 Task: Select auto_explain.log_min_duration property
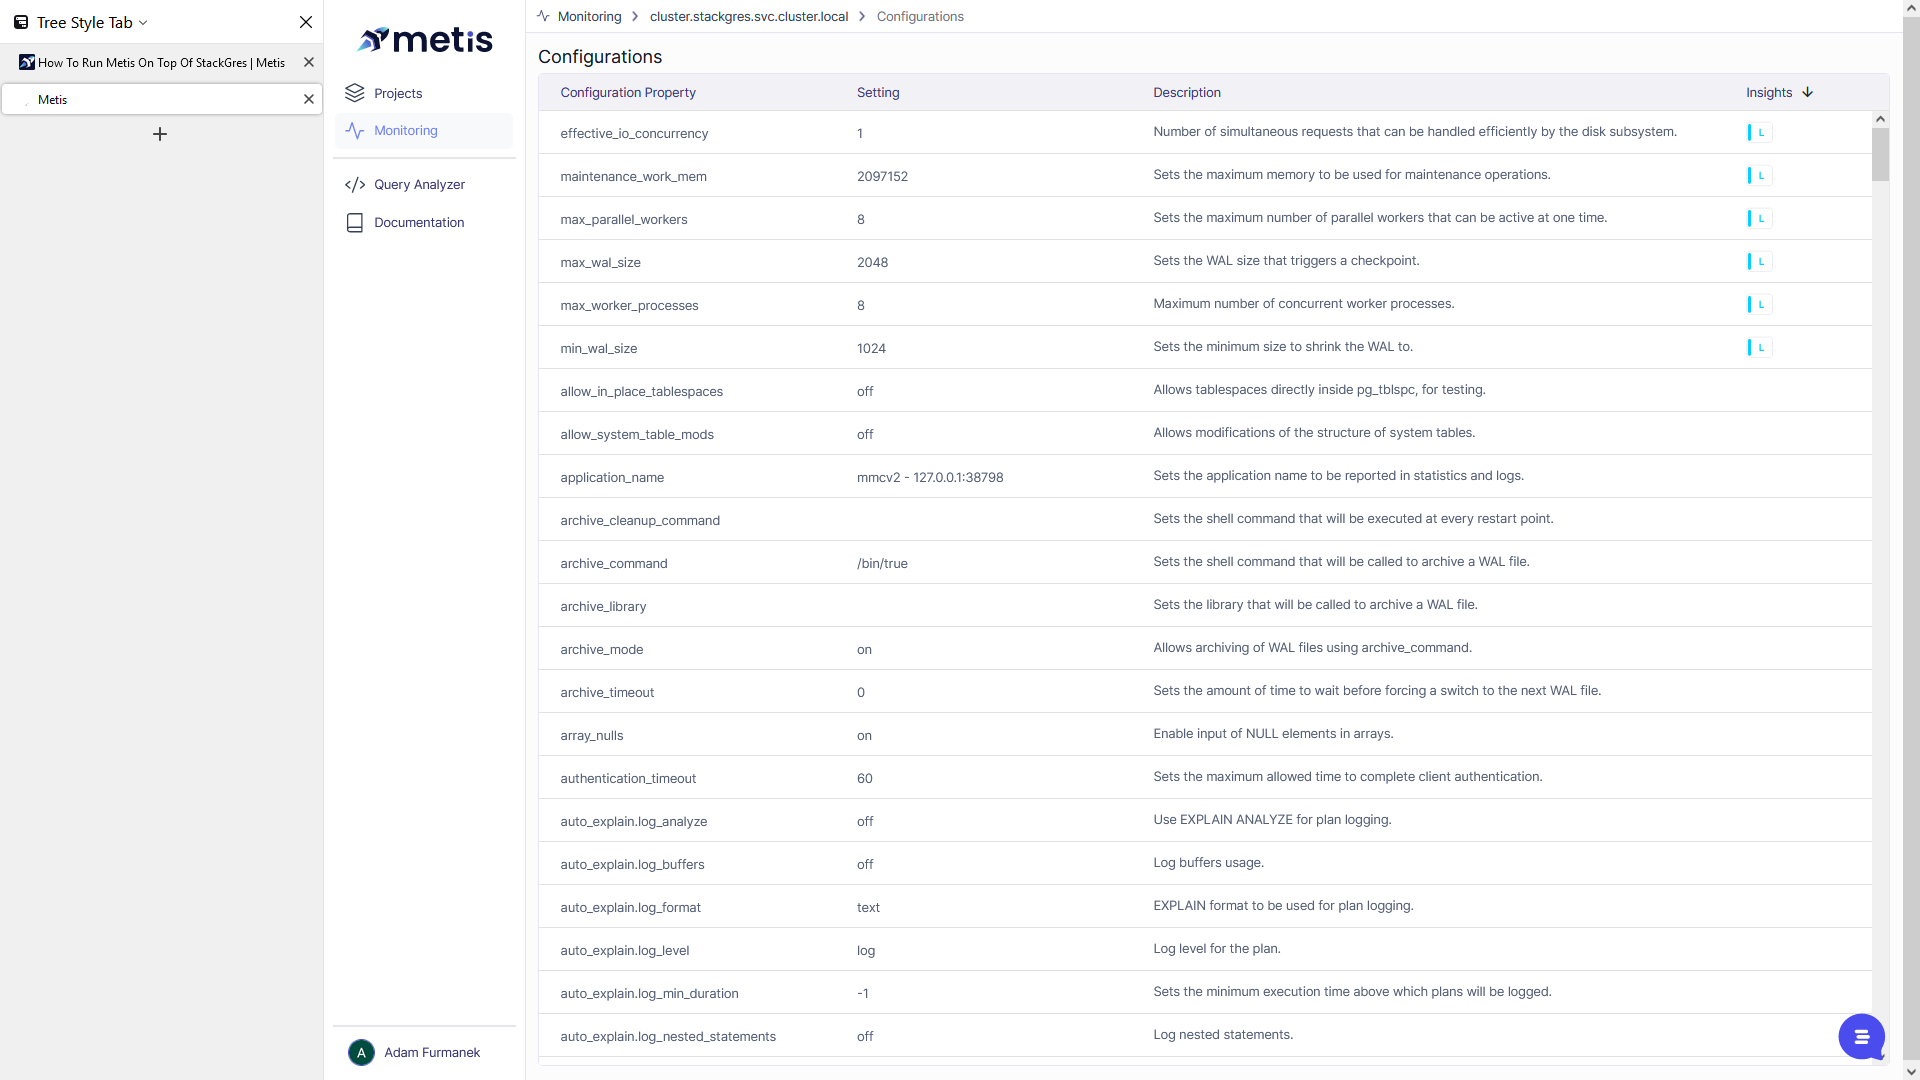649,993
